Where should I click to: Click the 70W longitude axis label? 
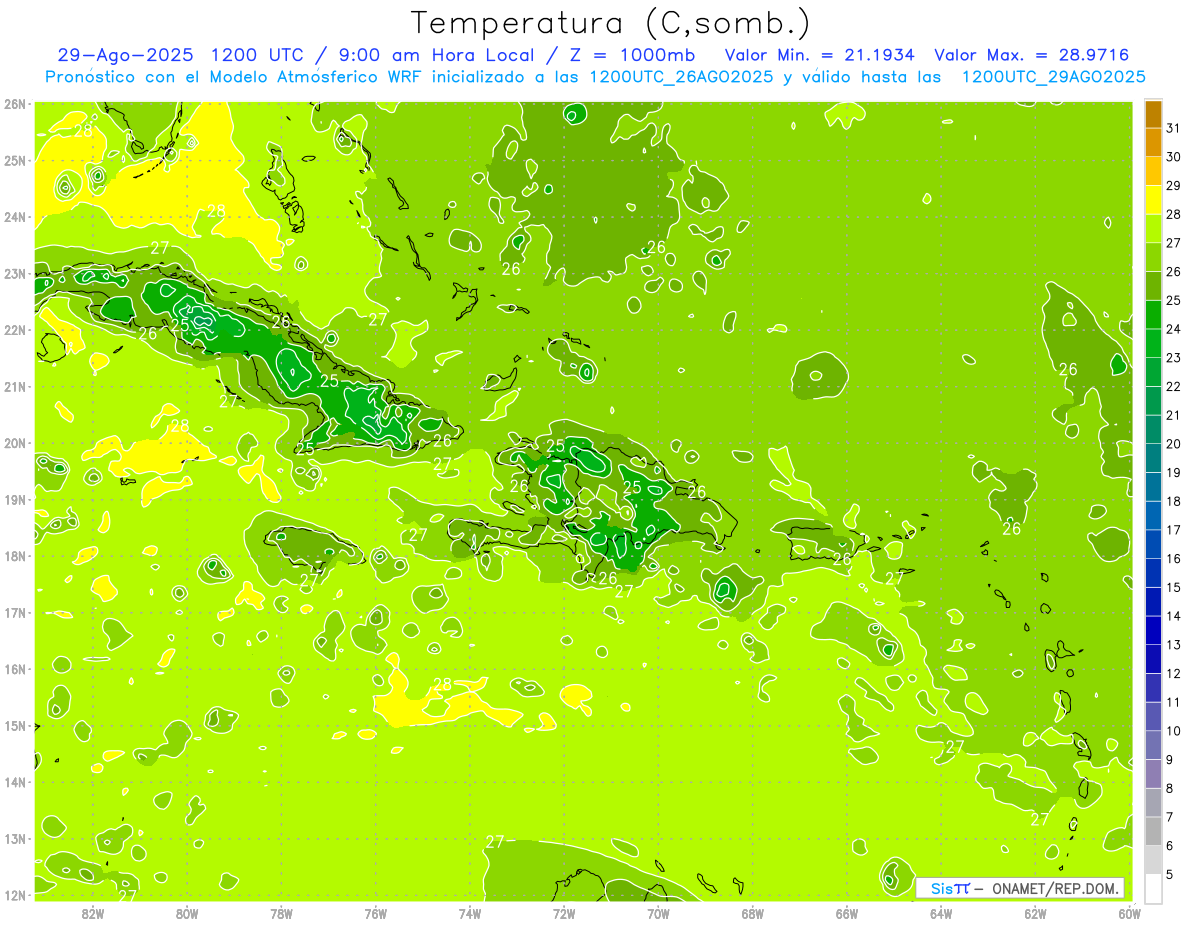tap(658, 913)
